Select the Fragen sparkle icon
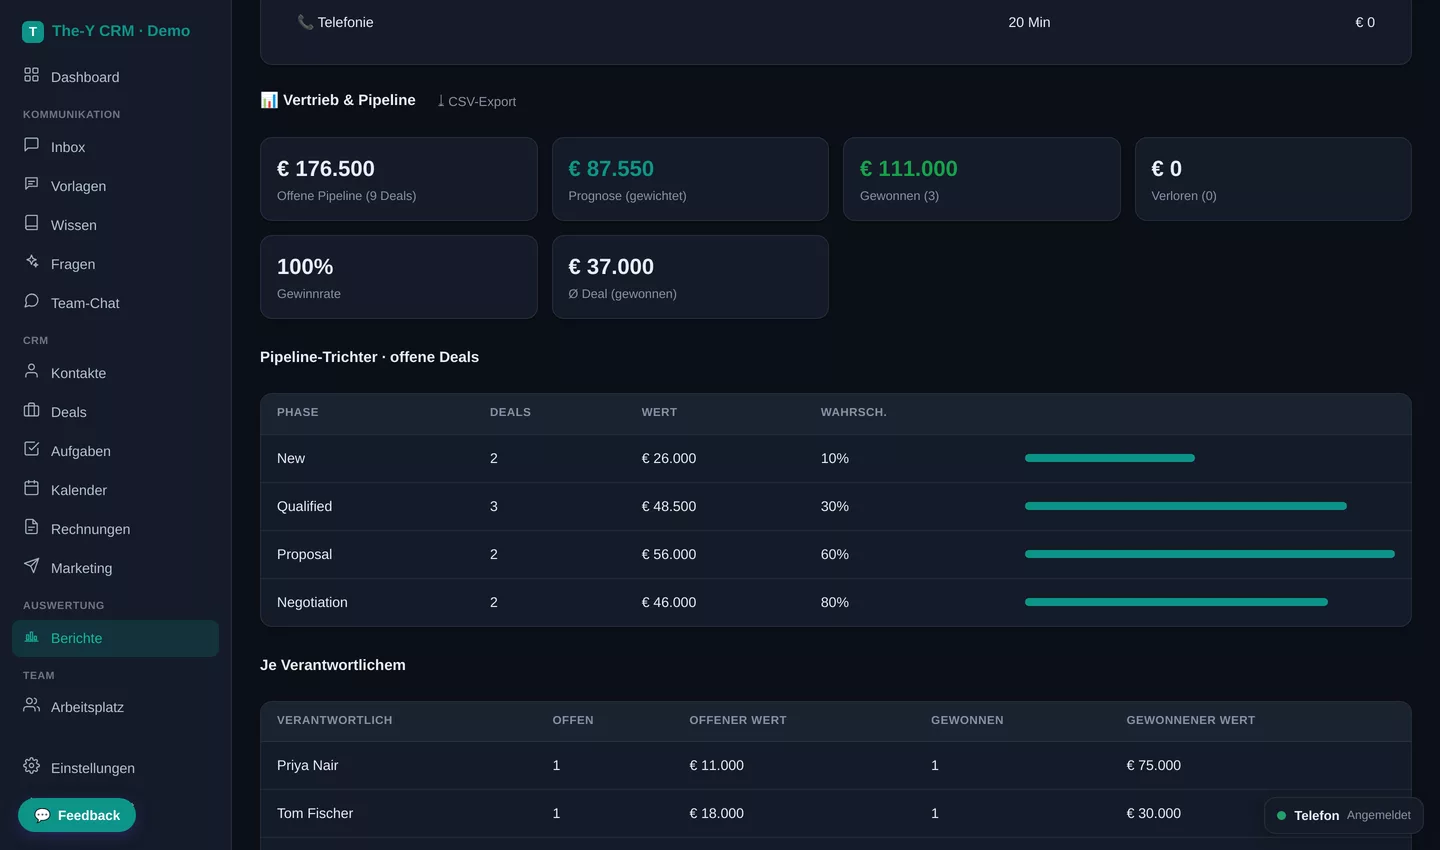The height and width of the screenshot is (850, 1440). 31,262
